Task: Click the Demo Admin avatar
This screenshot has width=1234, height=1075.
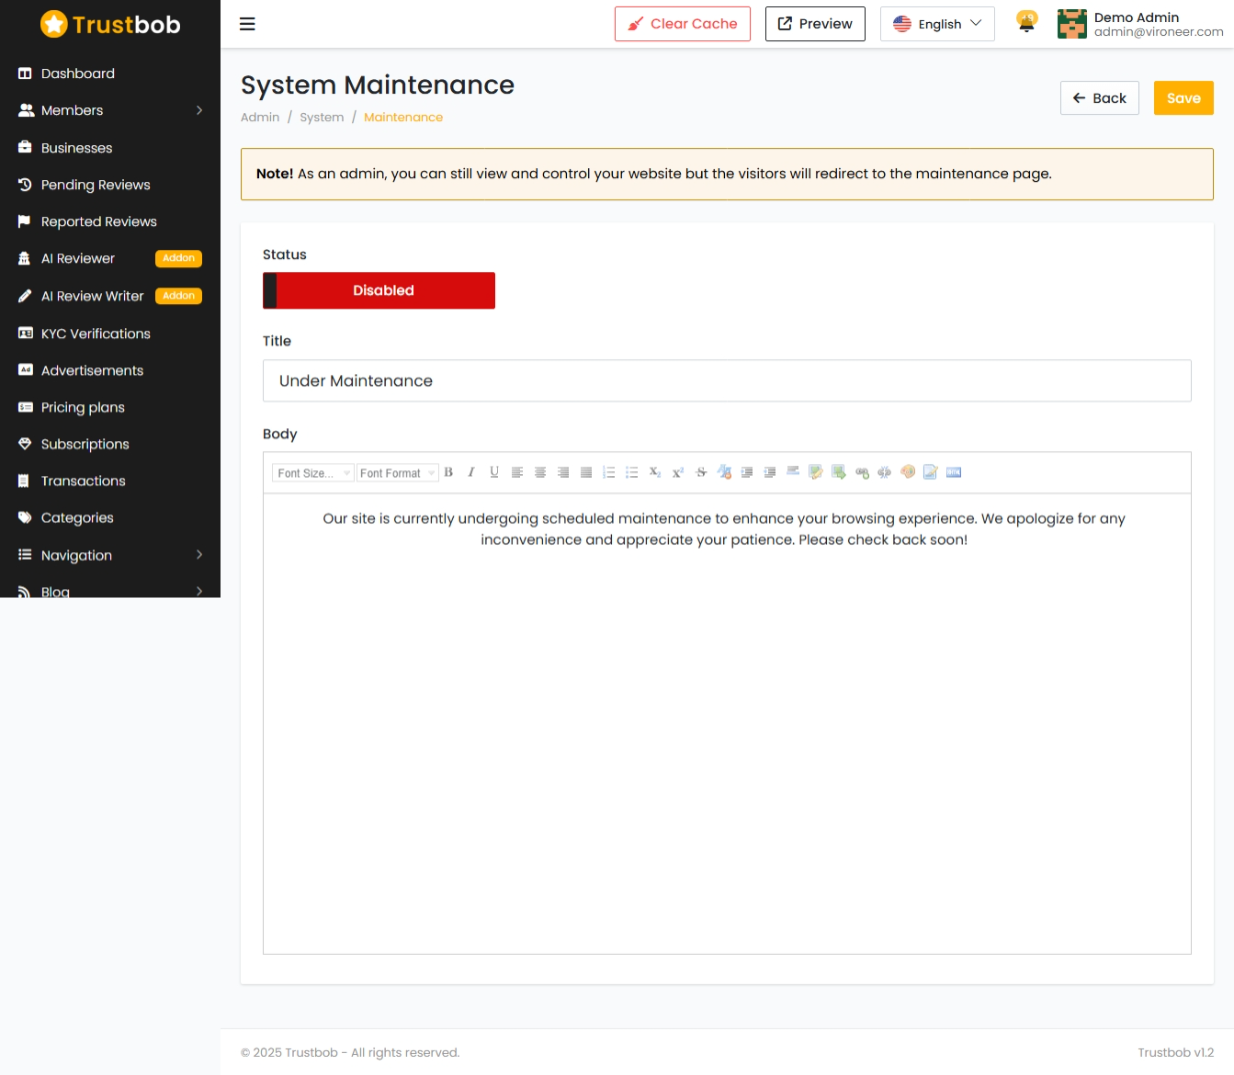Action: tap(1072, 24)
